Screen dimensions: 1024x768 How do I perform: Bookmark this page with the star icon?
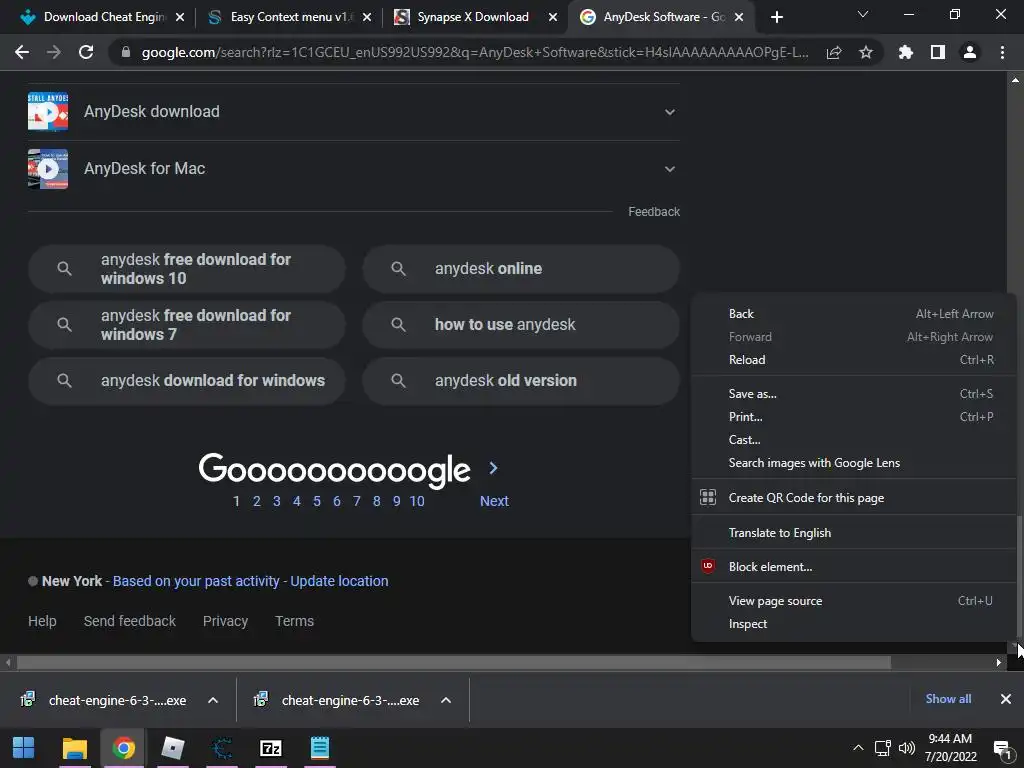coord(866,52)
